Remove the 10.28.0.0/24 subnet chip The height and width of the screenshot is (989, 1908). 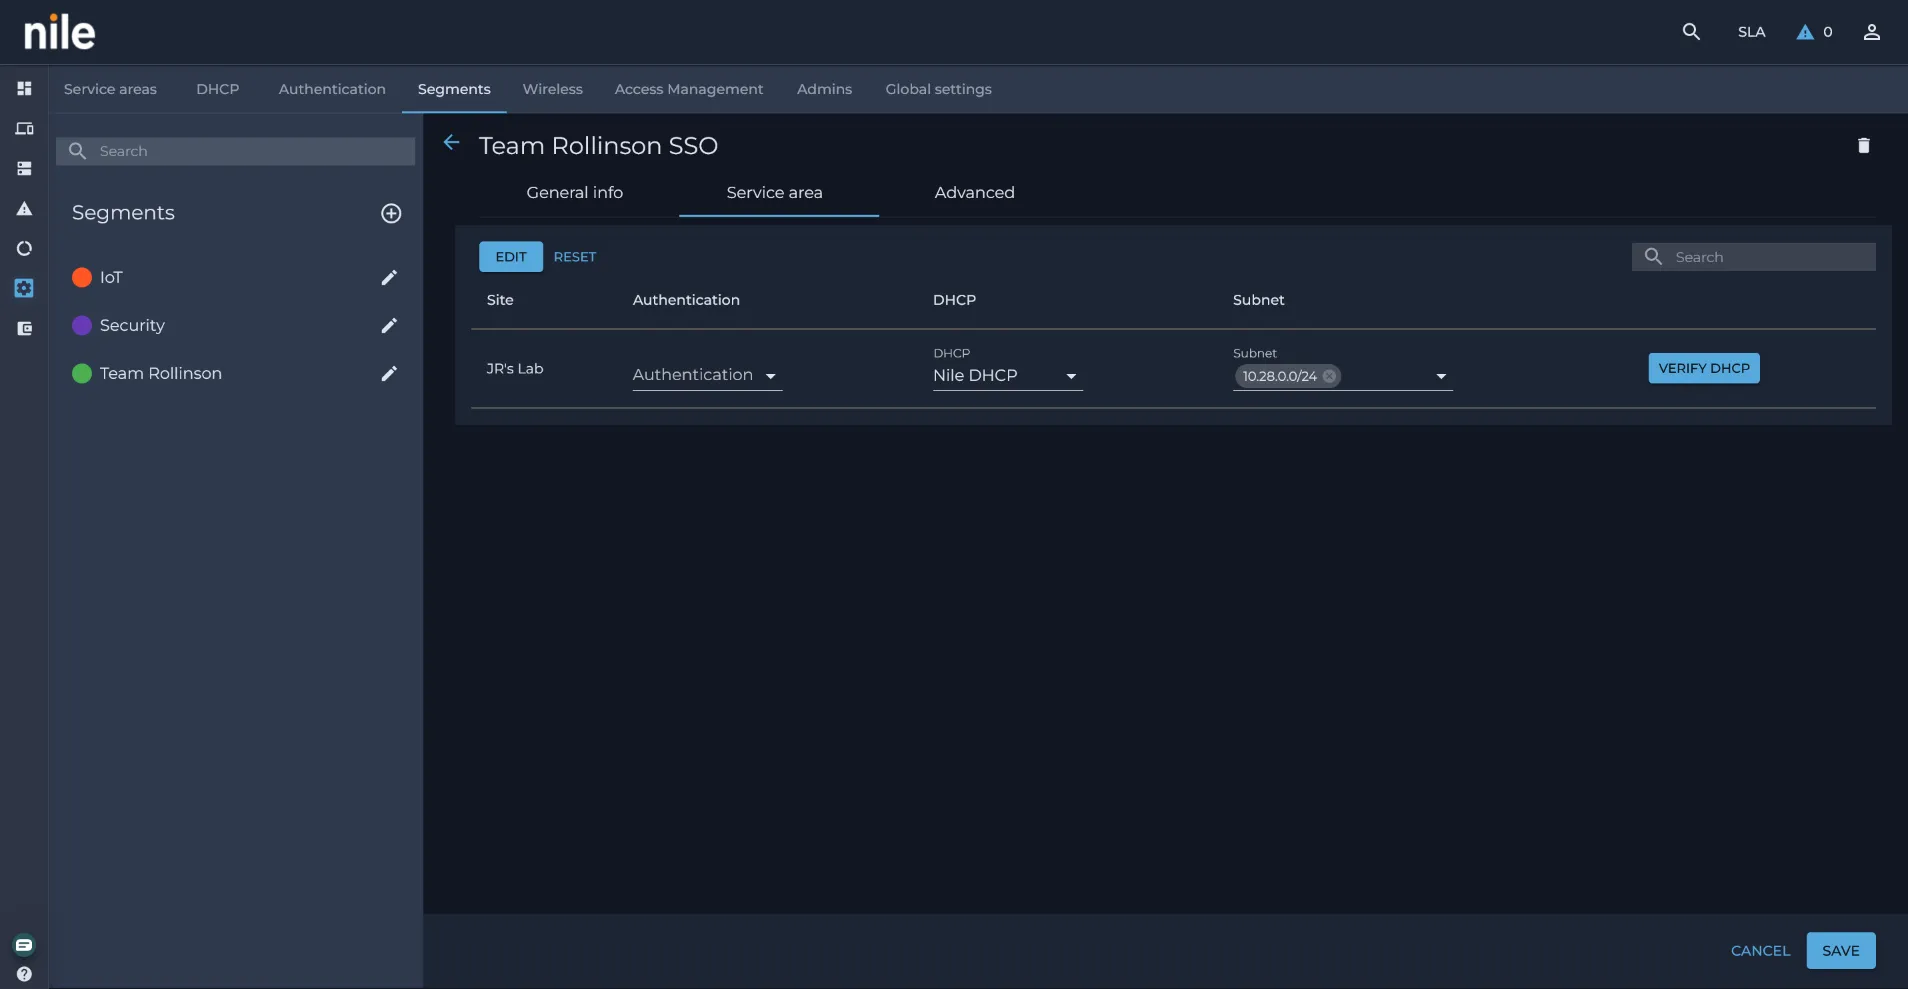(1329, 376)
